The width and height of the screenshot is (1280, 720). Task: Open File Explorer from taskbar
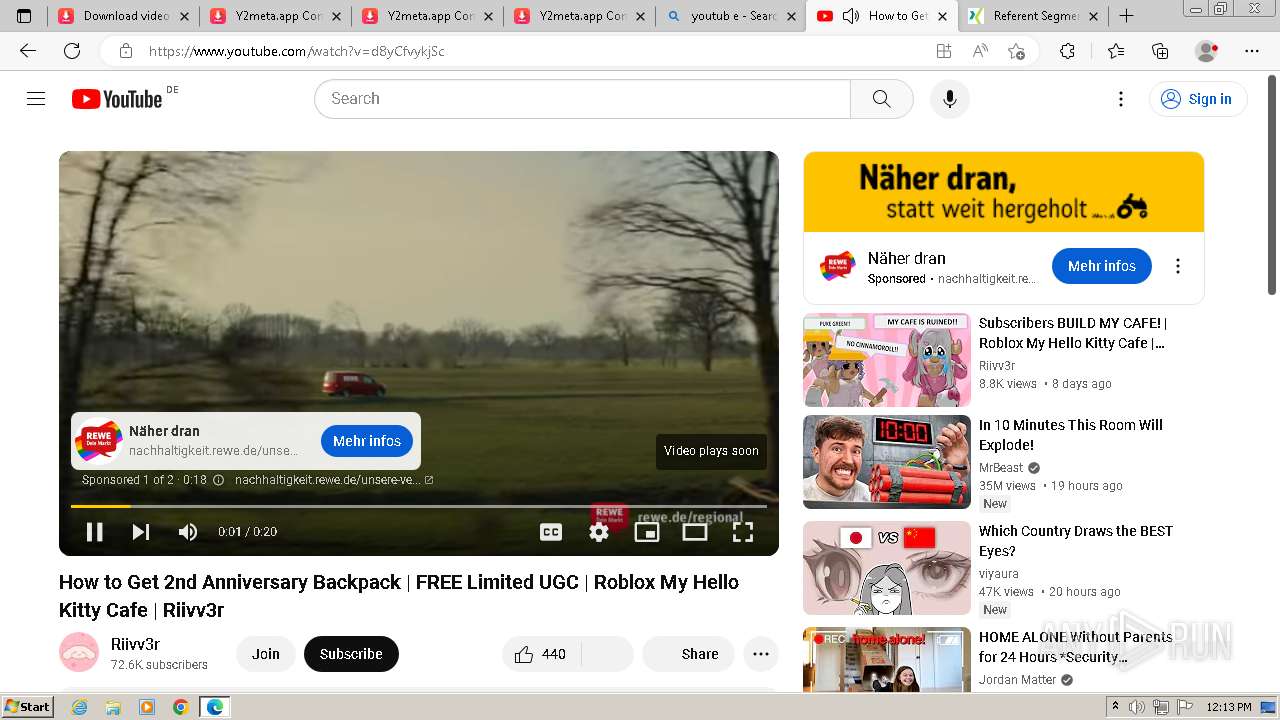pos(113,707)
